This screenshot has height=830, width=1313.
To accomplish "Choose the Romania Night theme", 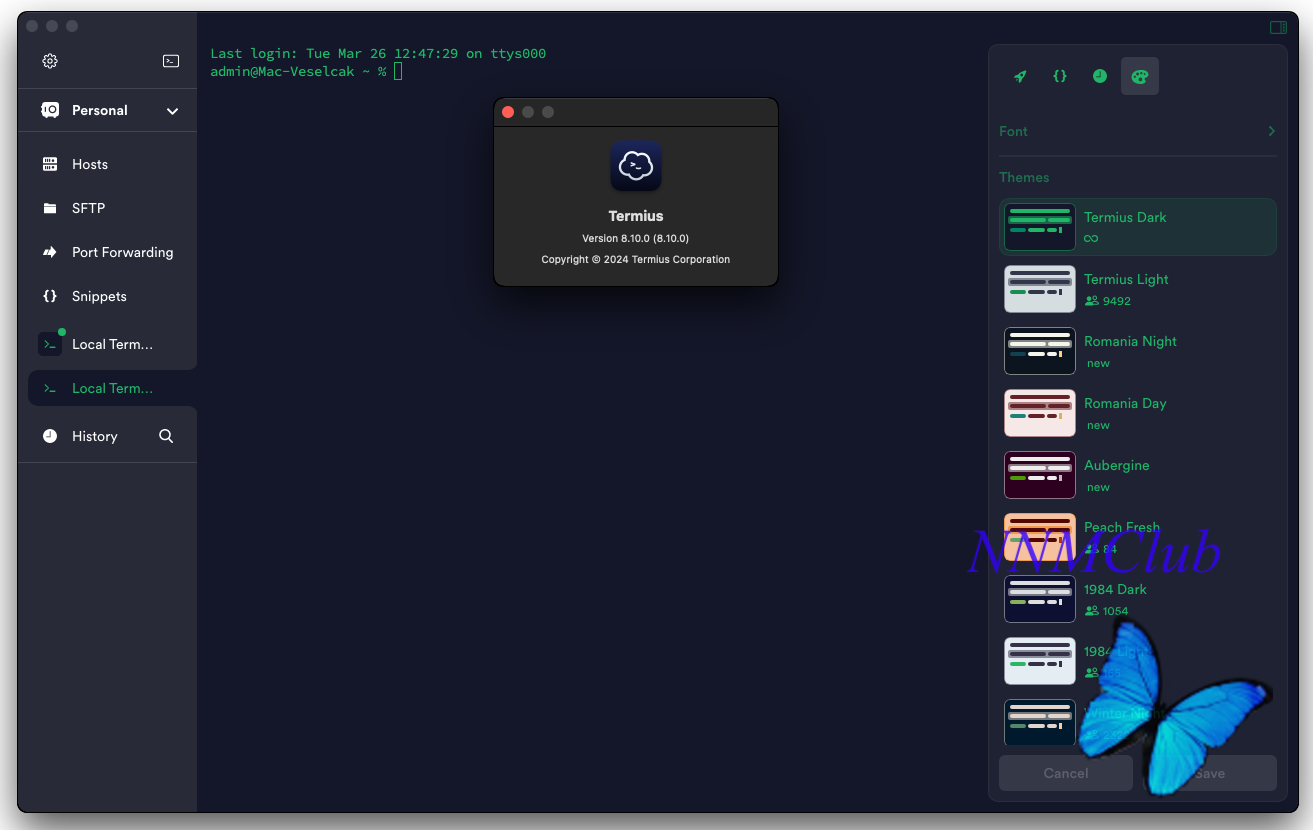I will [x=1138, y=351].
